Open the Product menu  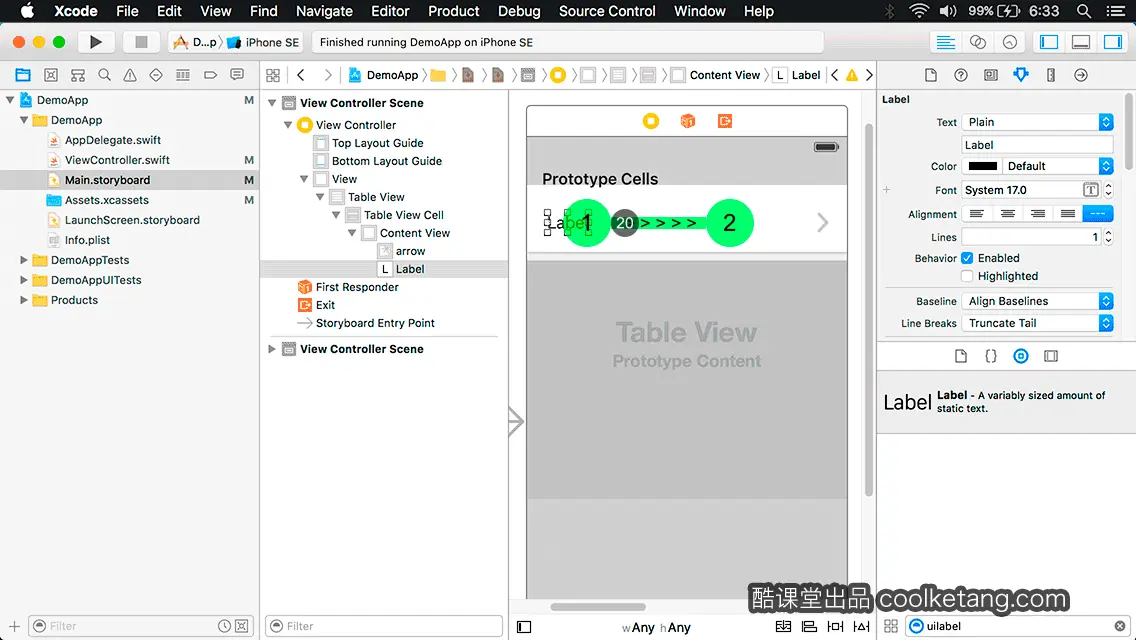(x=454, y=11)
